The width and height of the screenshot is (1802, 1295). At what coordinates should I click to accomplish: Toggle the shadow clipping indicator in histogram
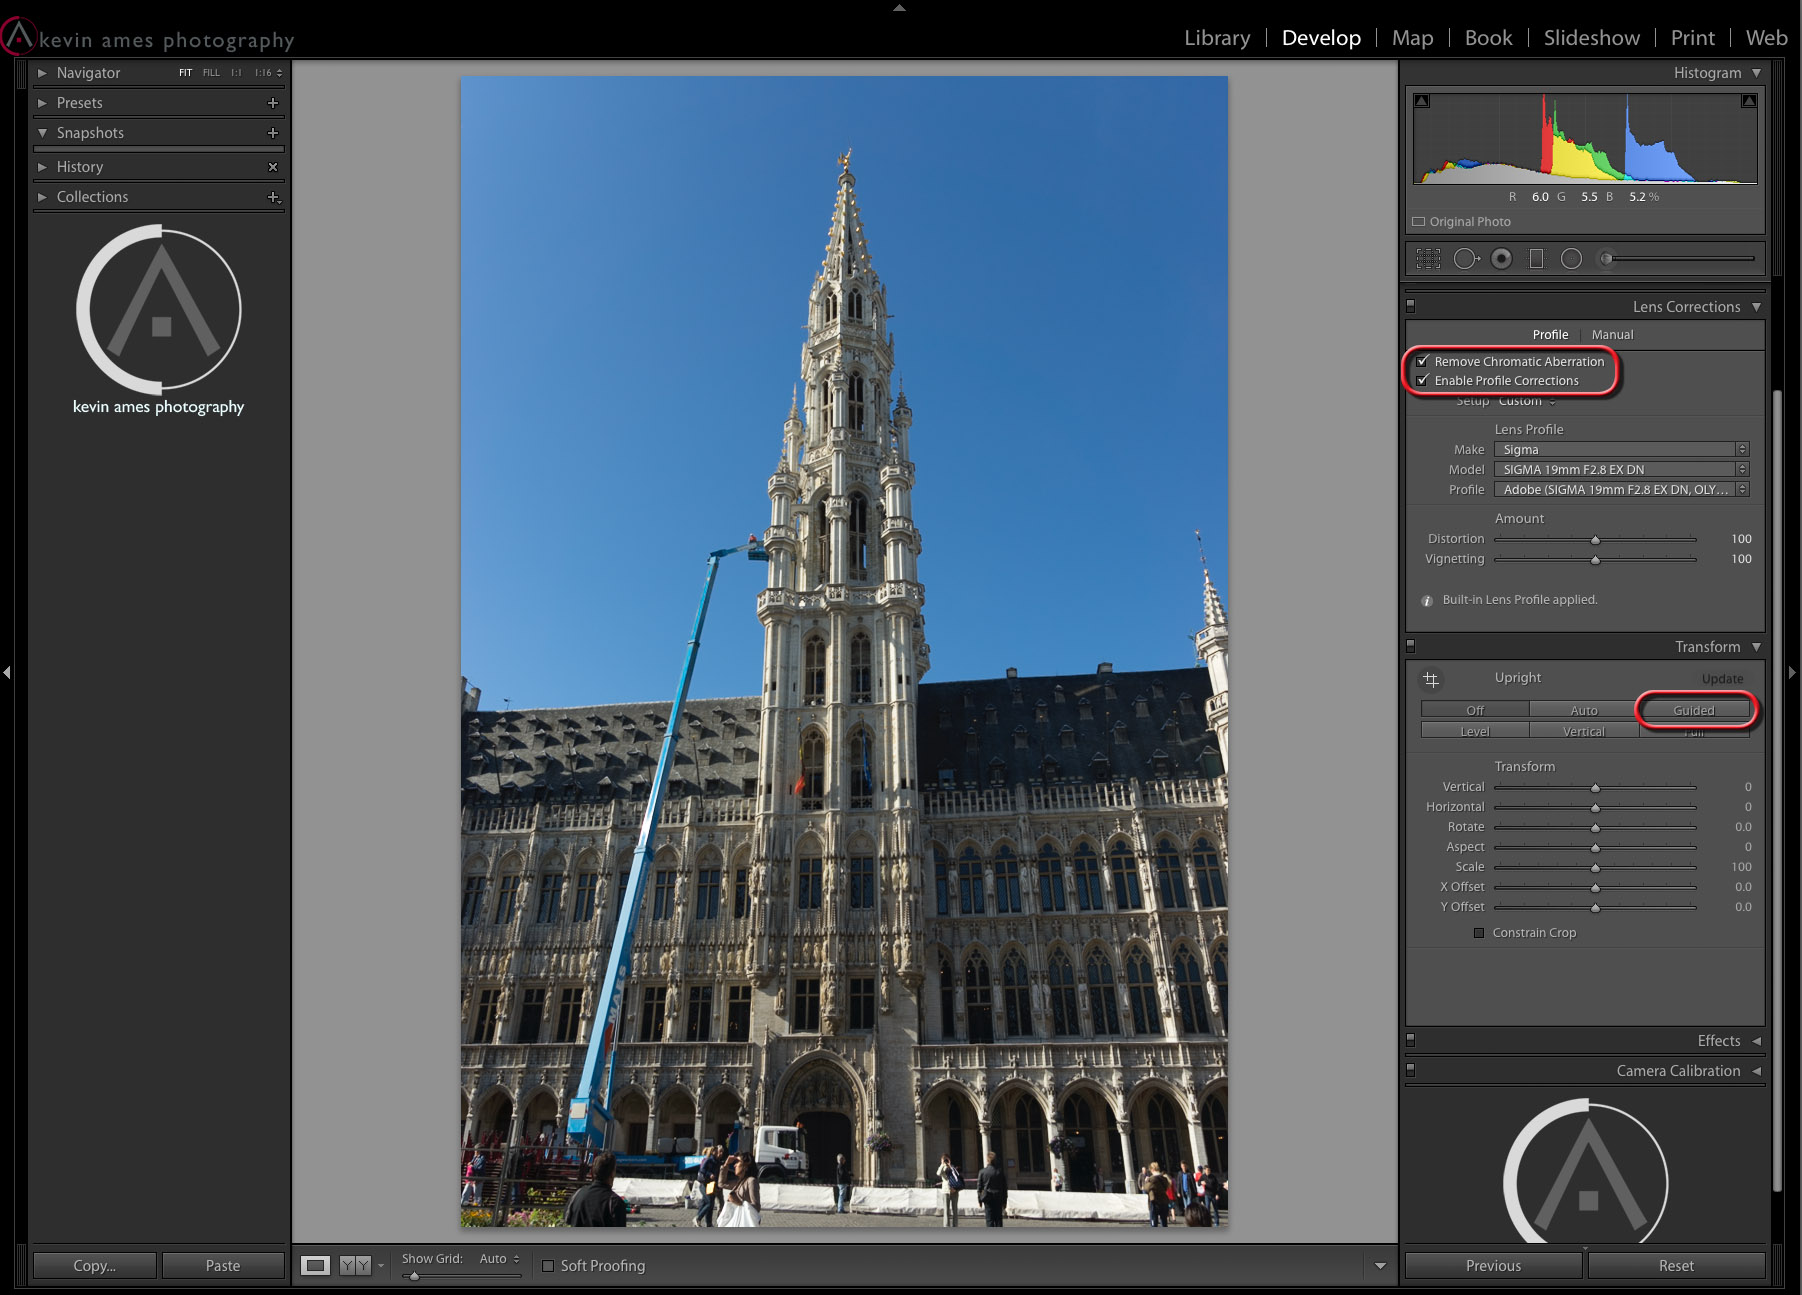coord(1422,101)
